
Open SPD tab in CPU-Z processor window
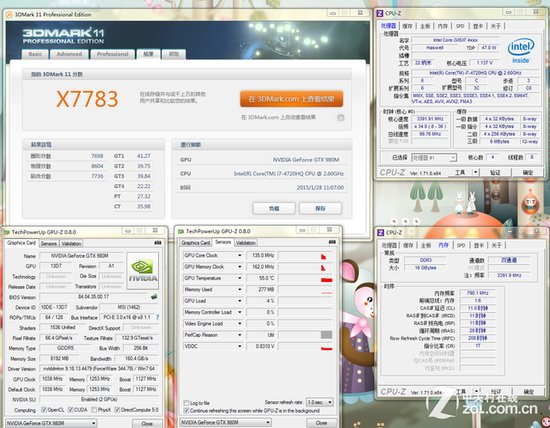pyautogui.click(x=460, y=26)
